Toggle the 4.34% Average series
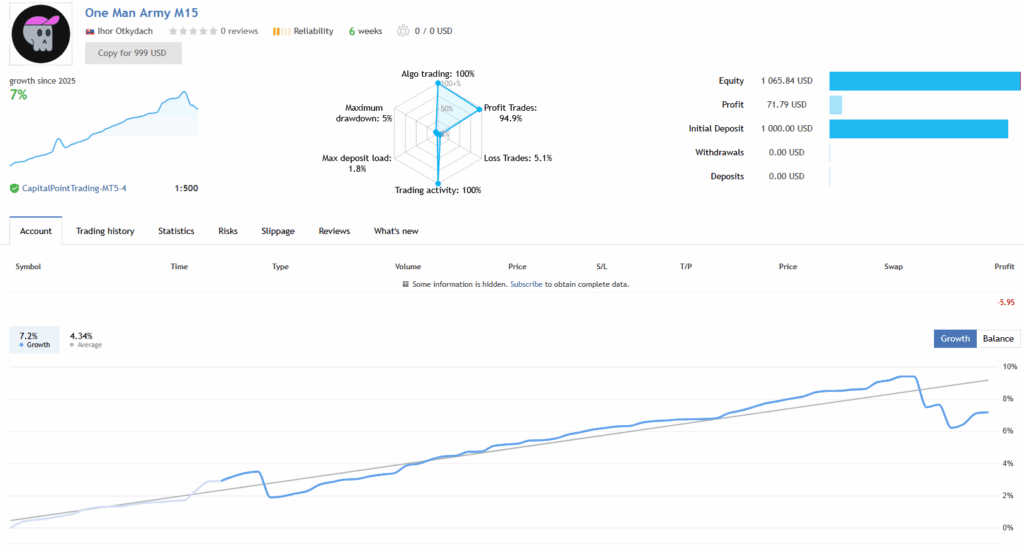This screenshot has height=546, width=1024. point(85,340)
